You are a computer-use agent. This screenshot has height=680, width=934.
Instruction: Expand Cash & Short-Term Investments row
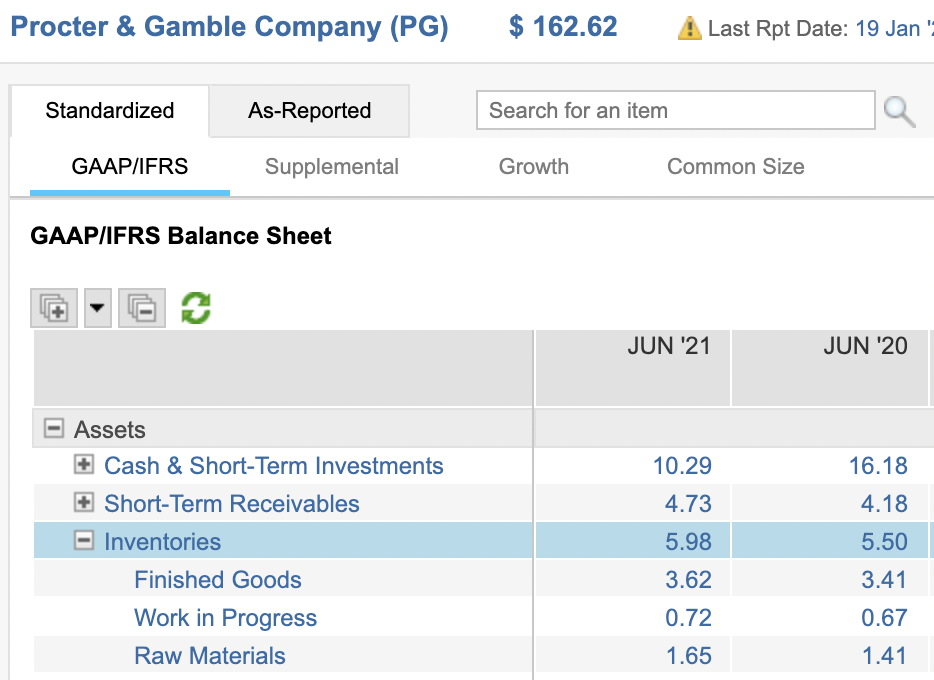click(x=84, y=465)
